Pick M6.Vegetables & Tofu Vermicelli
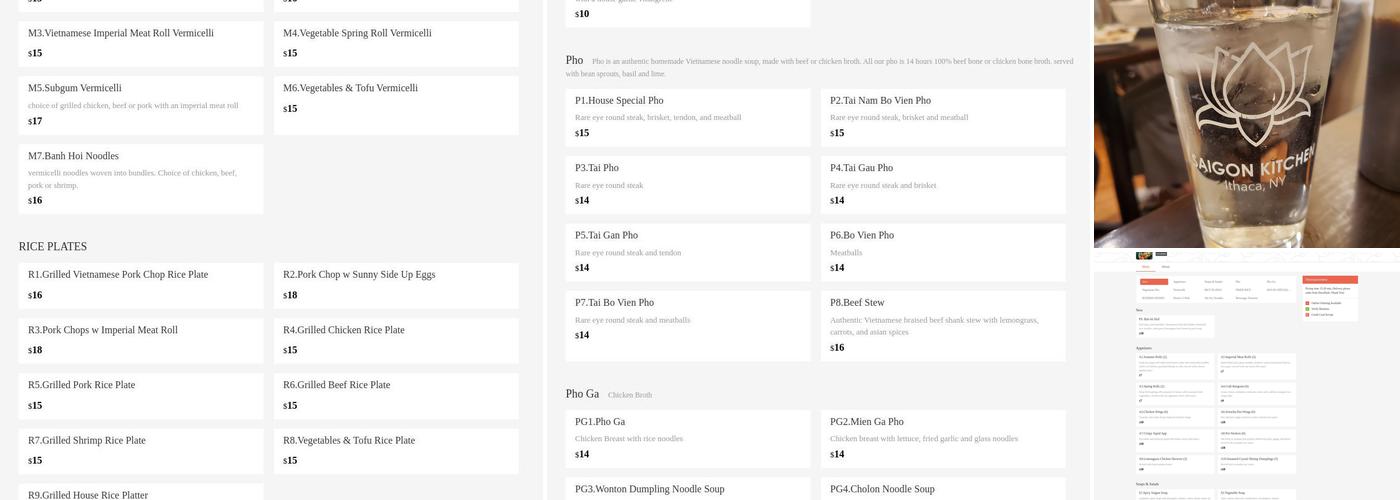 [396, 104]
